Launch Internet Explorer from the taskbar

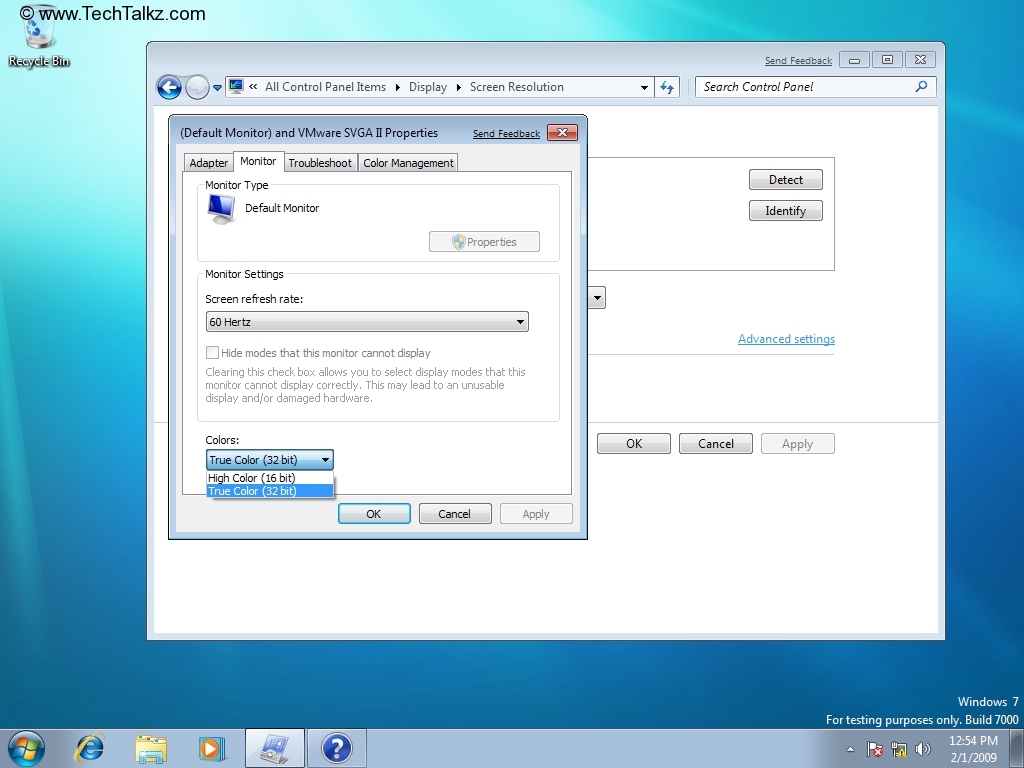(x=89, y=747)
